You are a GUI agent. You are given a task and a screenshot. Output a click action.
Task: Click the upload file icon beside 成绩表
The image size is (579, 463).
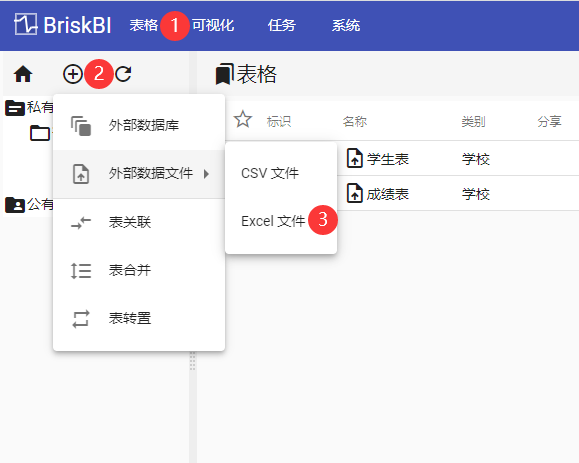(354, 193)
